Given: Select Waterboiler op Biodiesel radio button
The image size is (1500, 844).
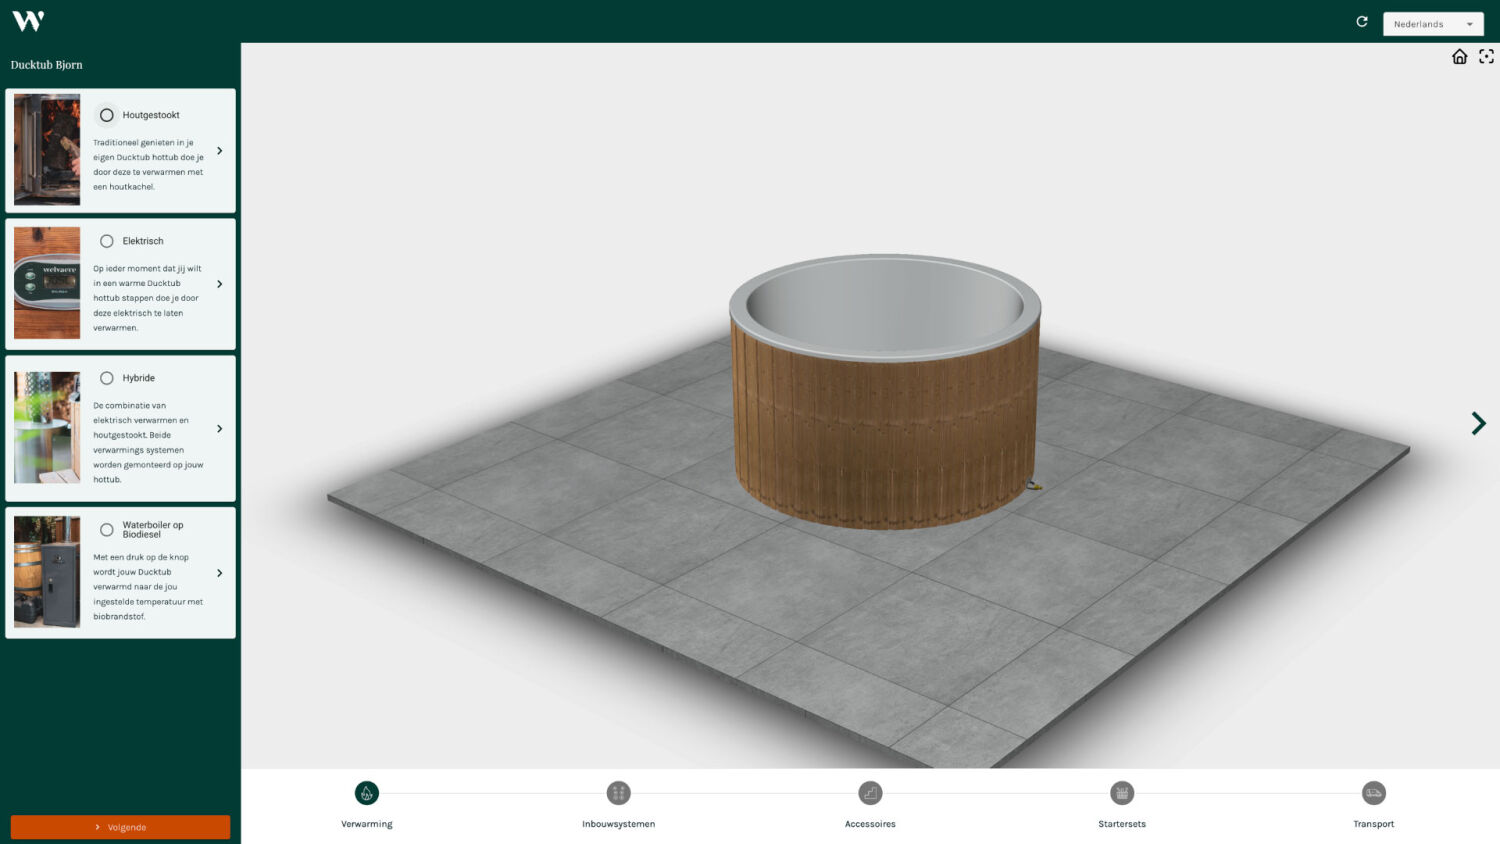Looking at the screenshot, I should coord(107,530).
